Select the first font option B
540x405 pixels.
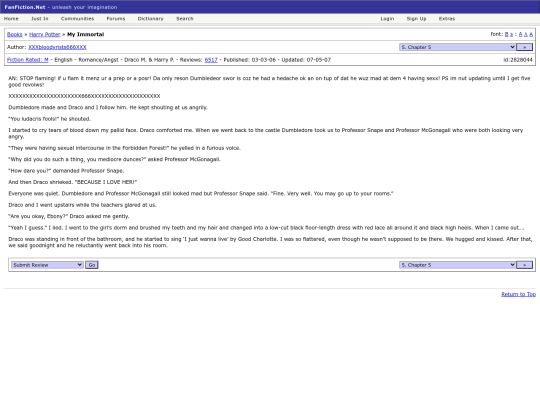(x=507, y=34)
